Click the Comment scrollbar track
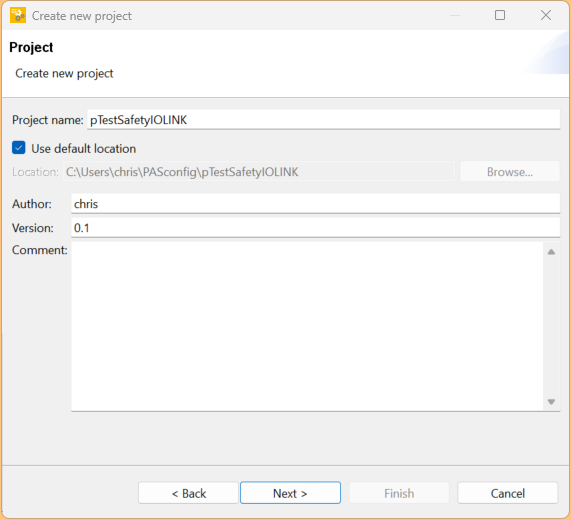 coord(551,326)
